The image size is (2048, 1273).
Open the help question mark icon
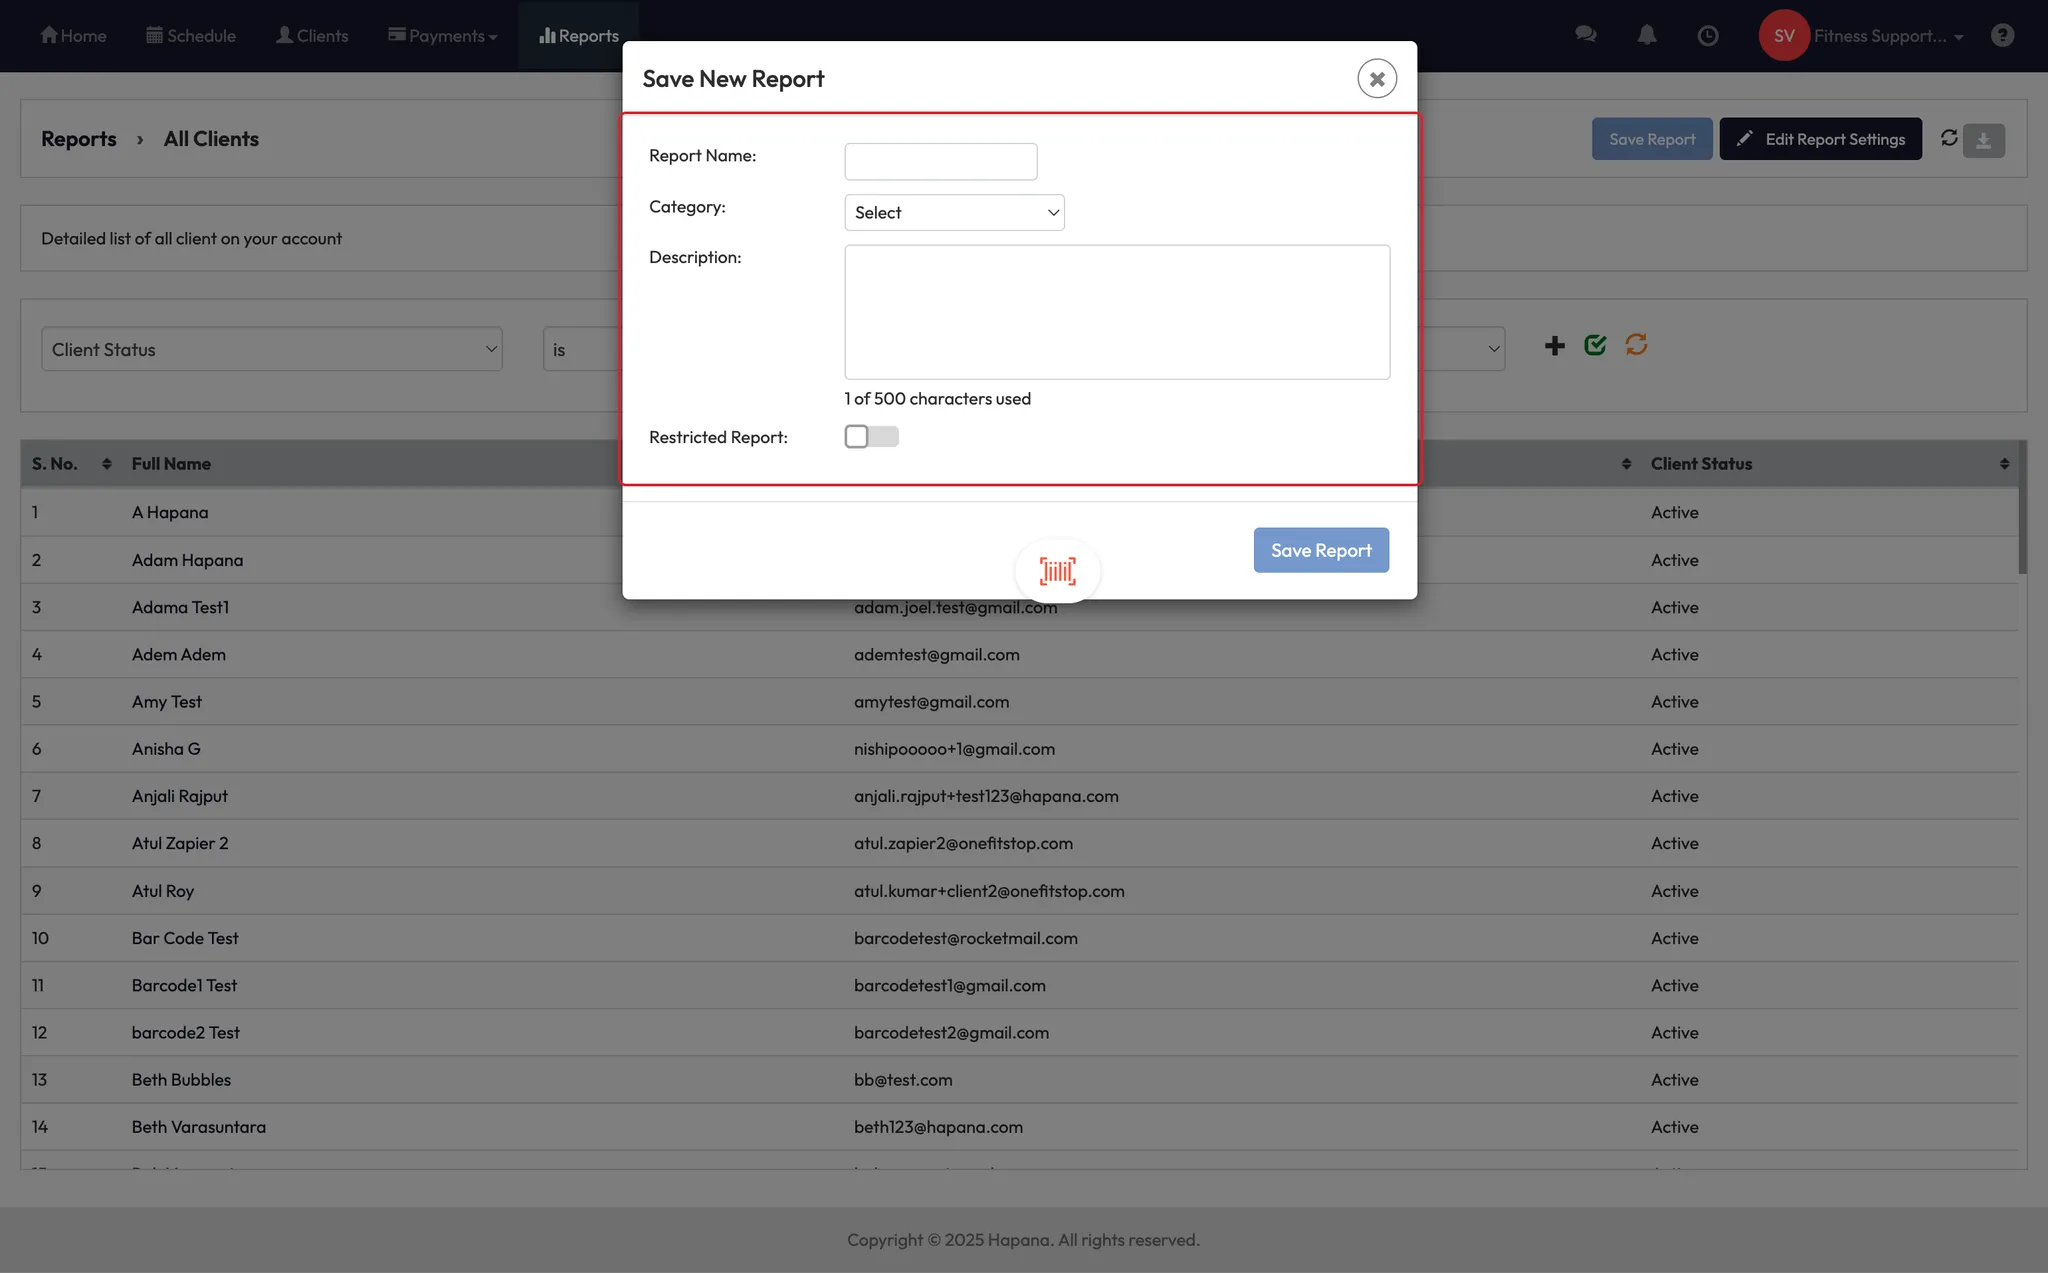pos(2002,35)
